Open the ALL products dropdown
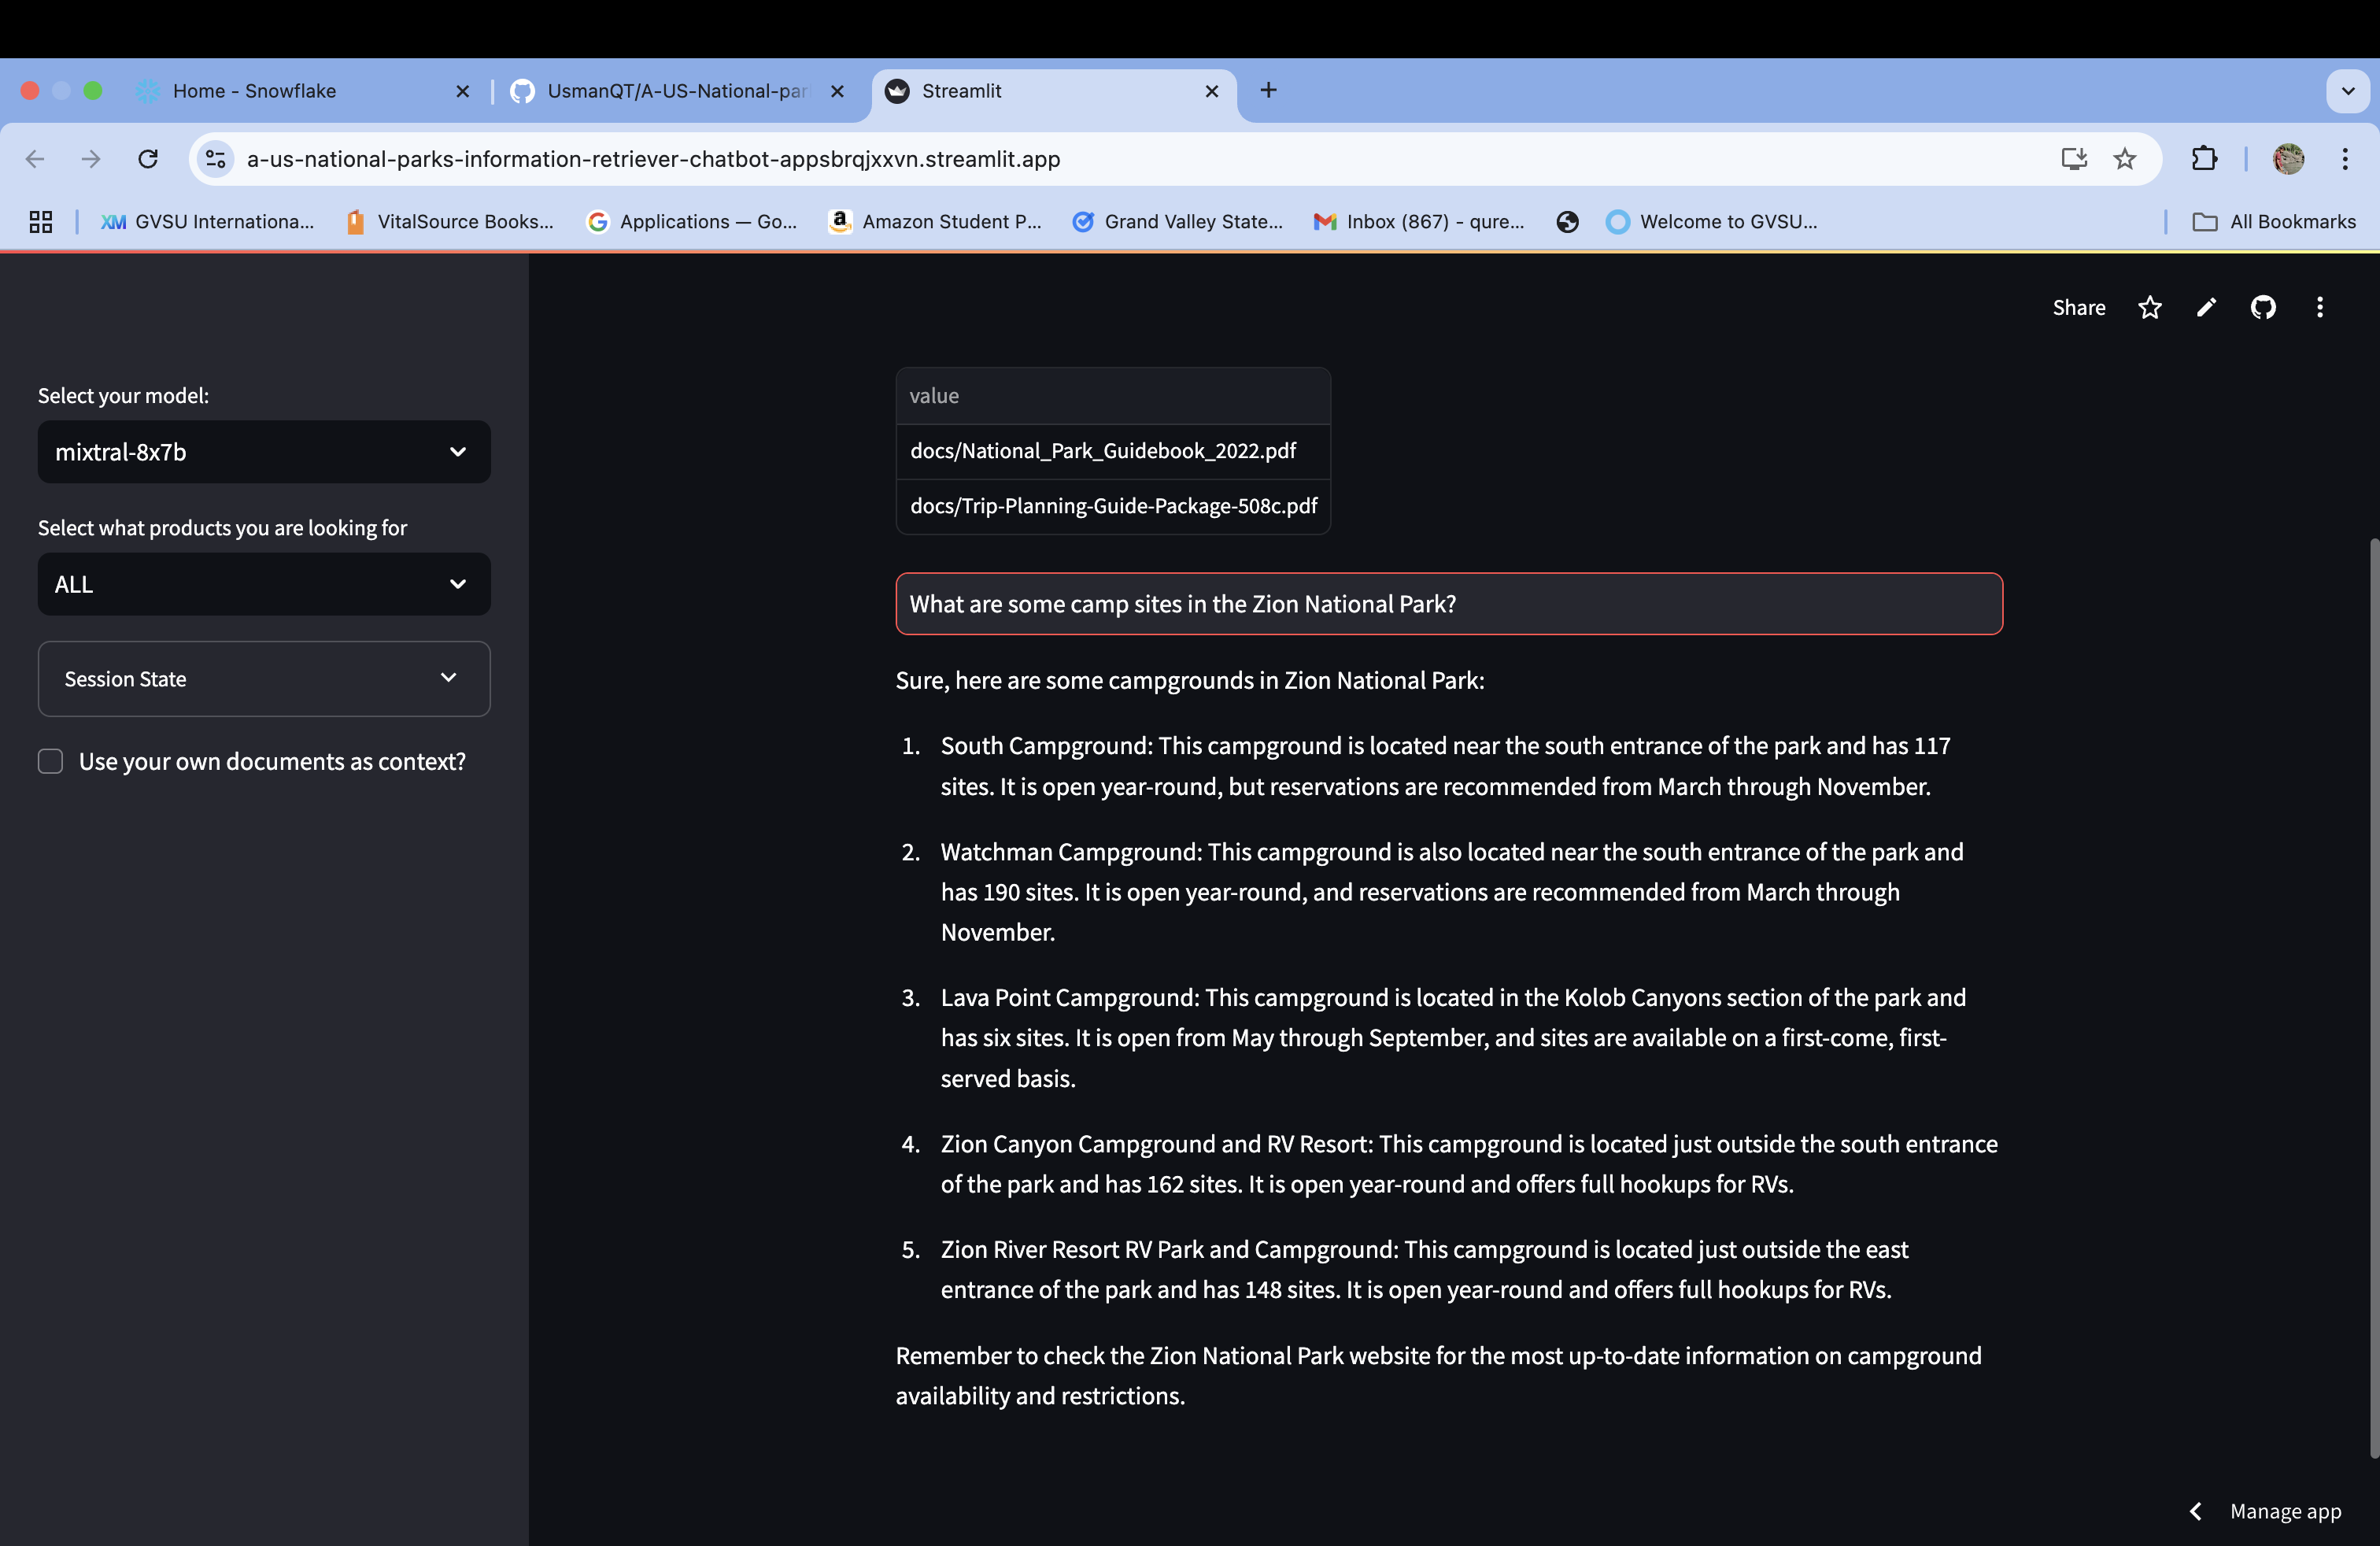The width and height of the screenshot is (2380, 1546). (x=264, y=584)
